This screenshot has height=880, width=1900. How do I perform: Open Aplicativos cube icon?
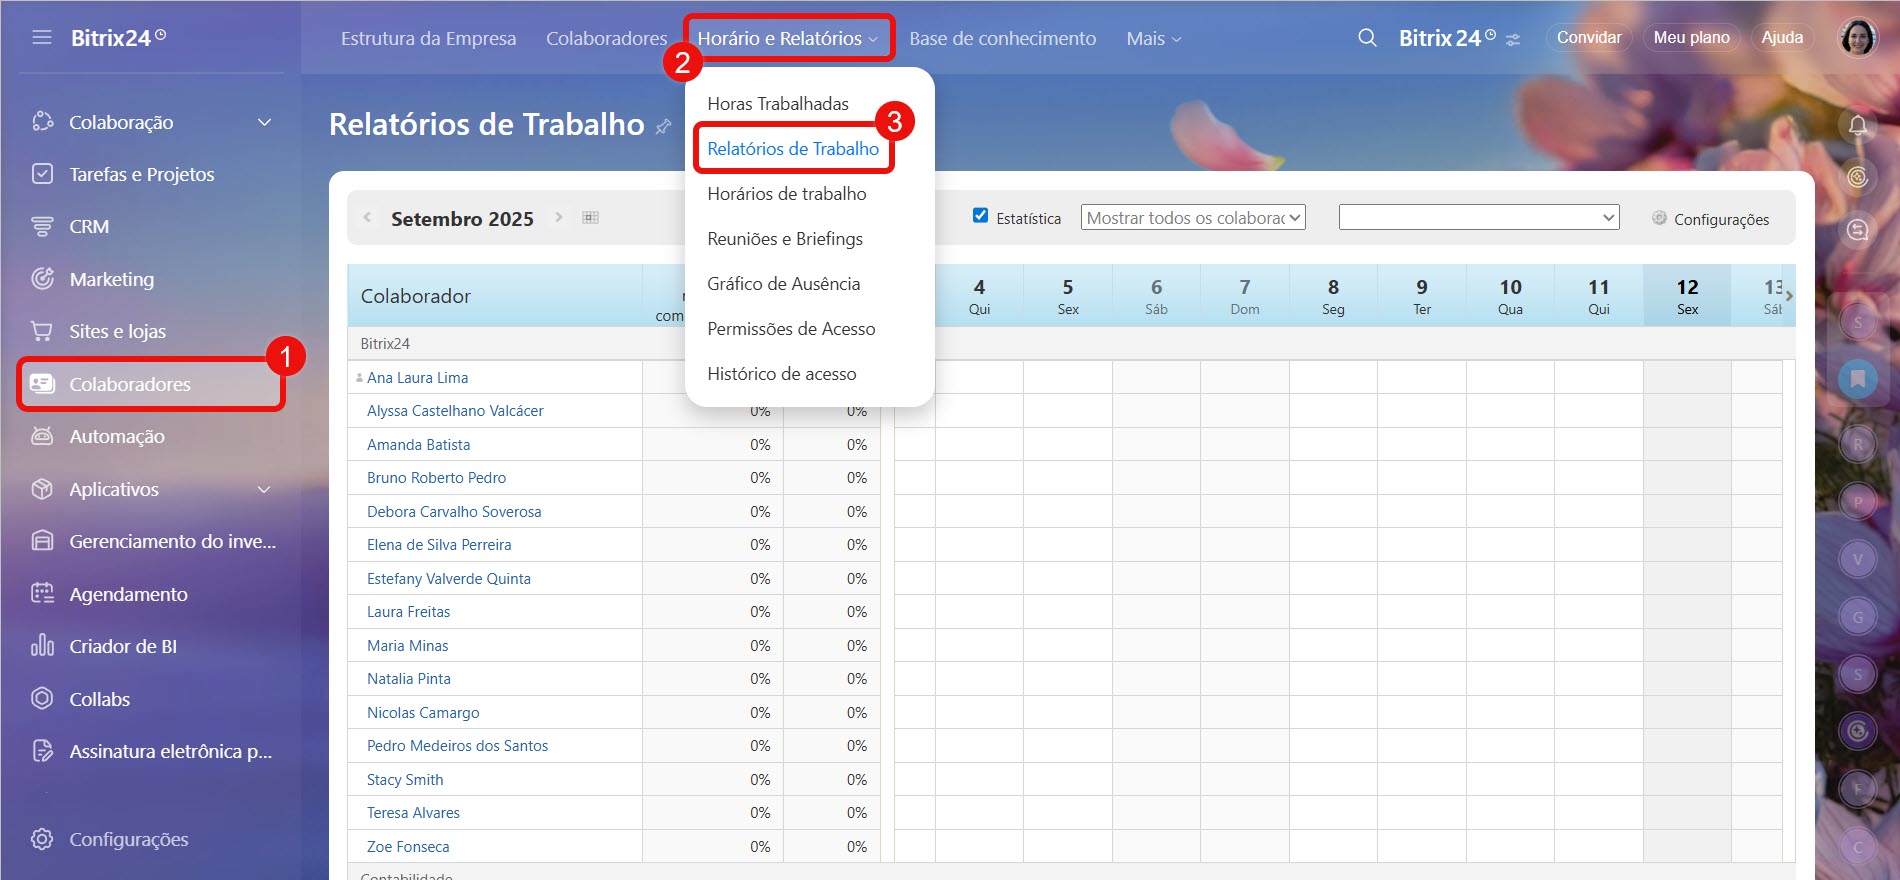[x=42, y=489]
